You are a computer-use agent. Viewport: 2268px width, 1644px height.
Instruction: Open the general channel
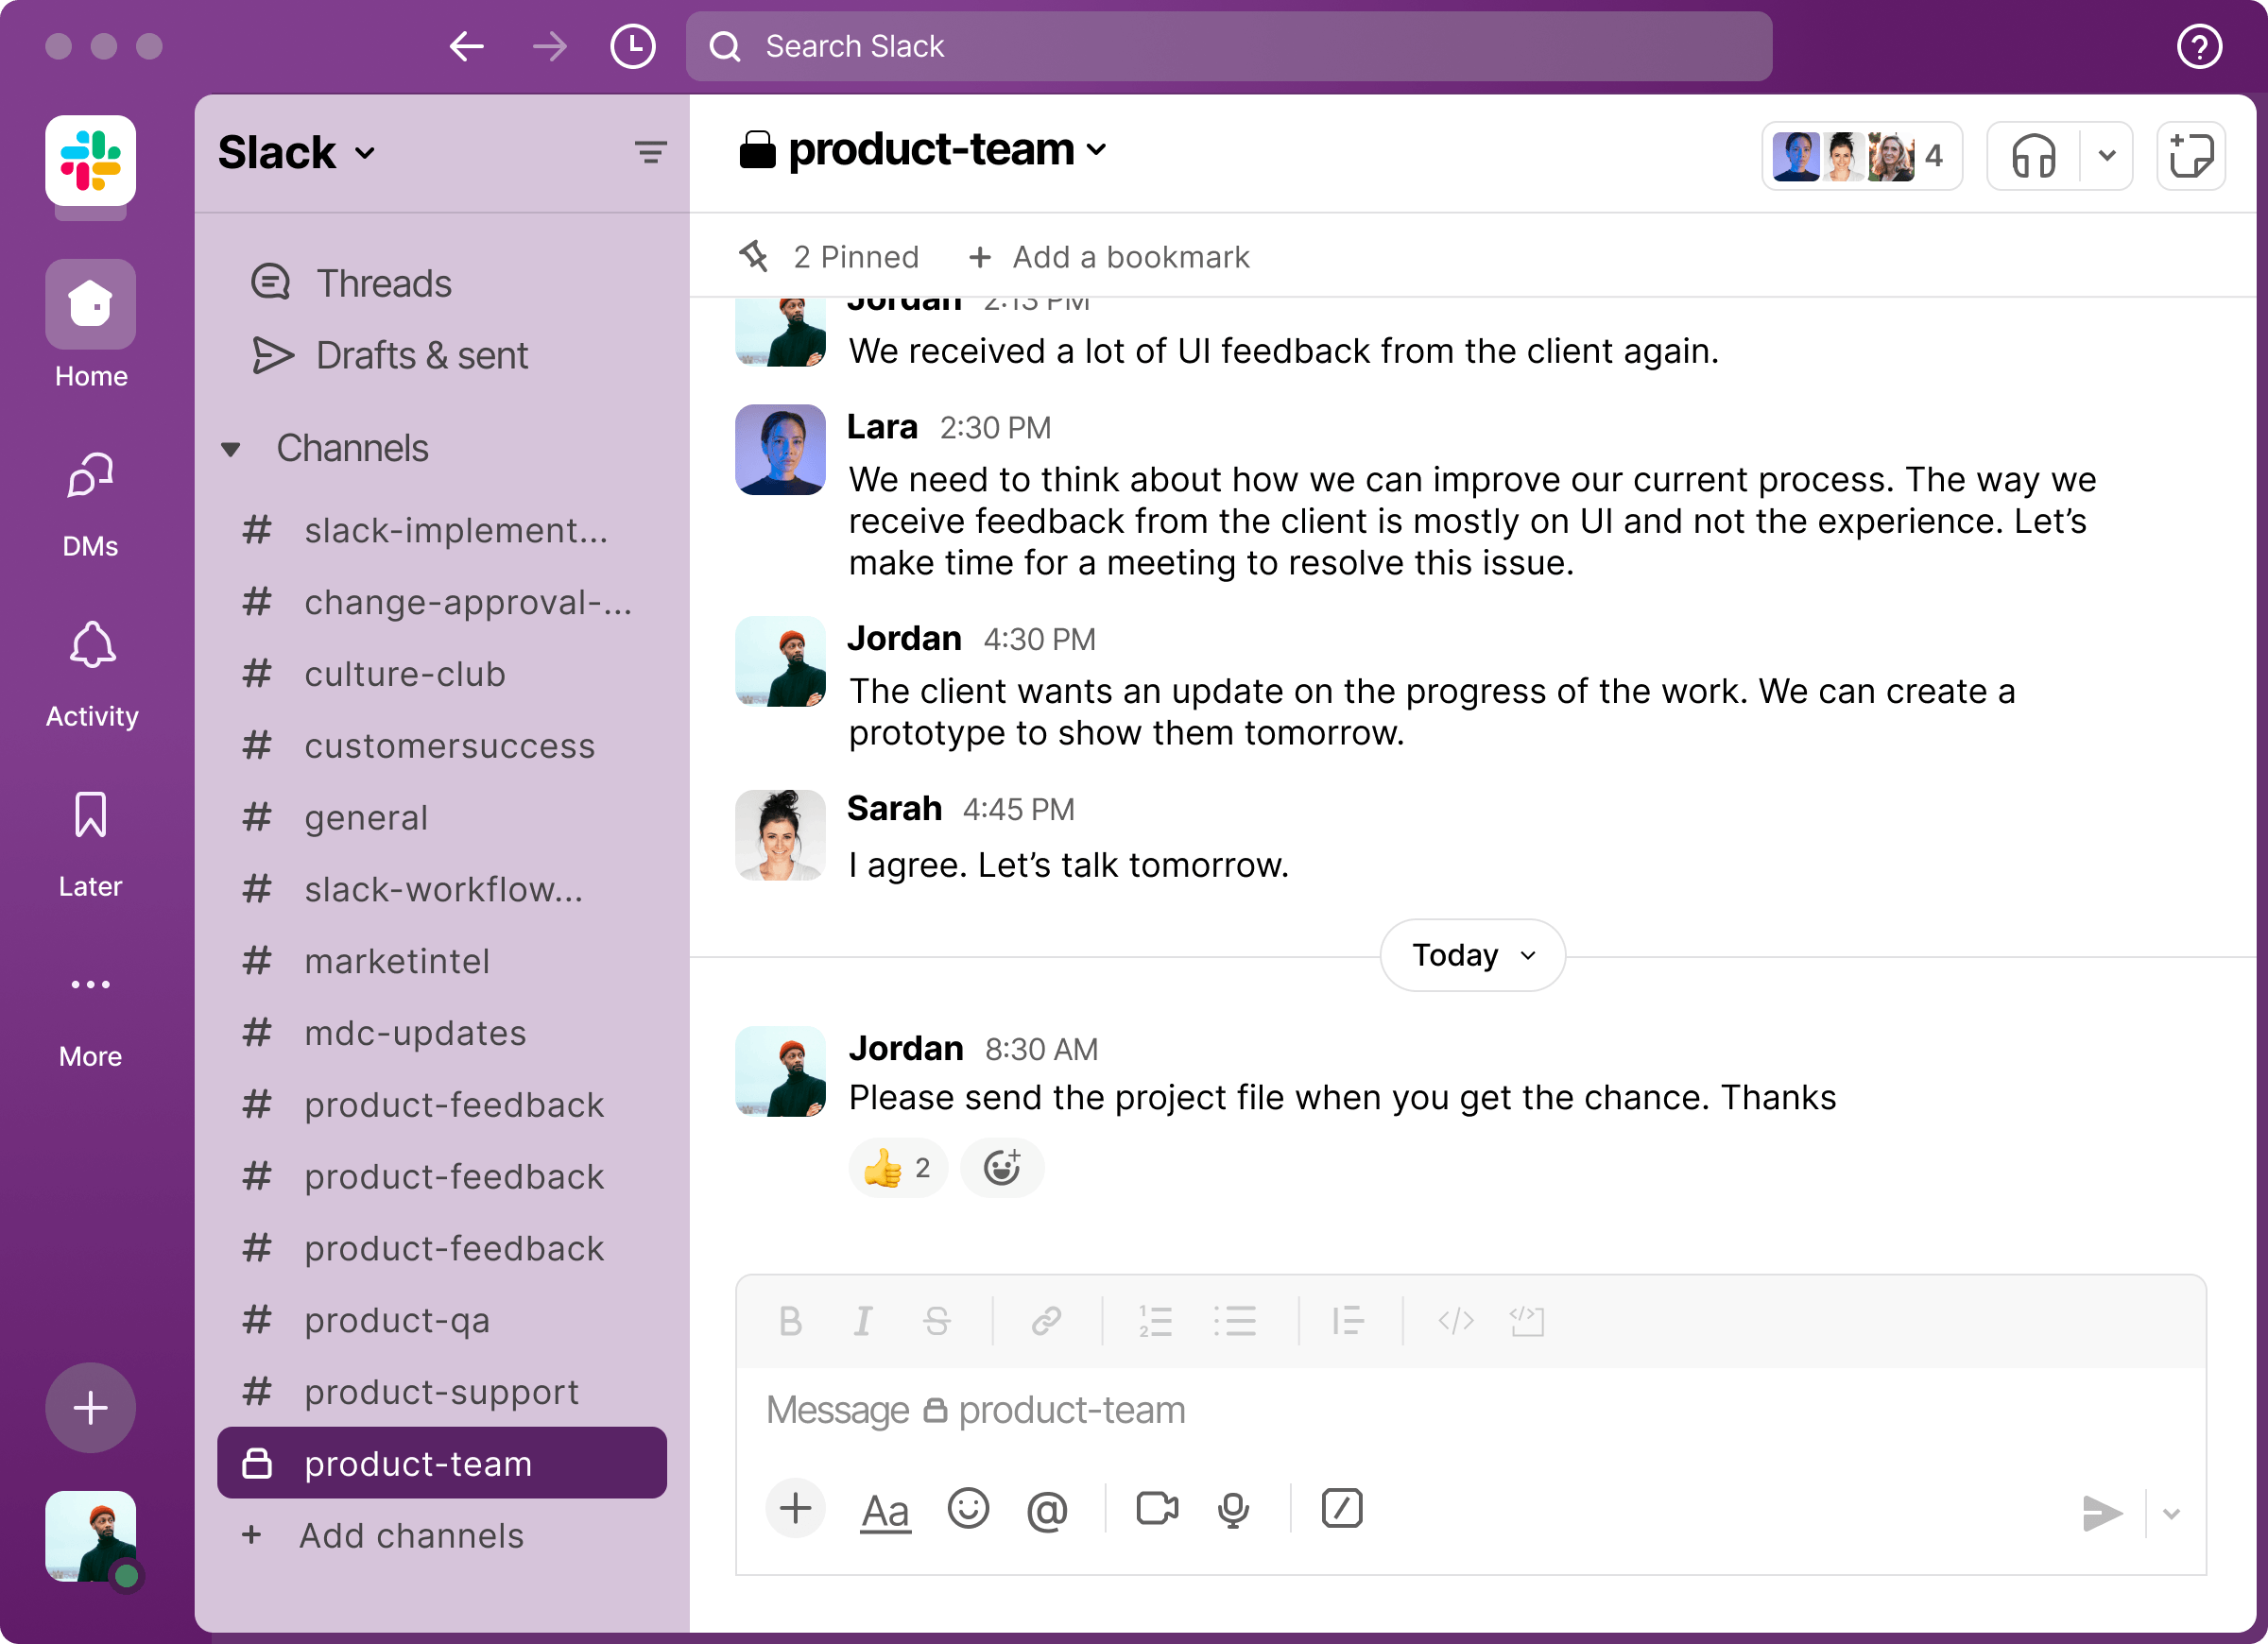(x=441, y=818)
